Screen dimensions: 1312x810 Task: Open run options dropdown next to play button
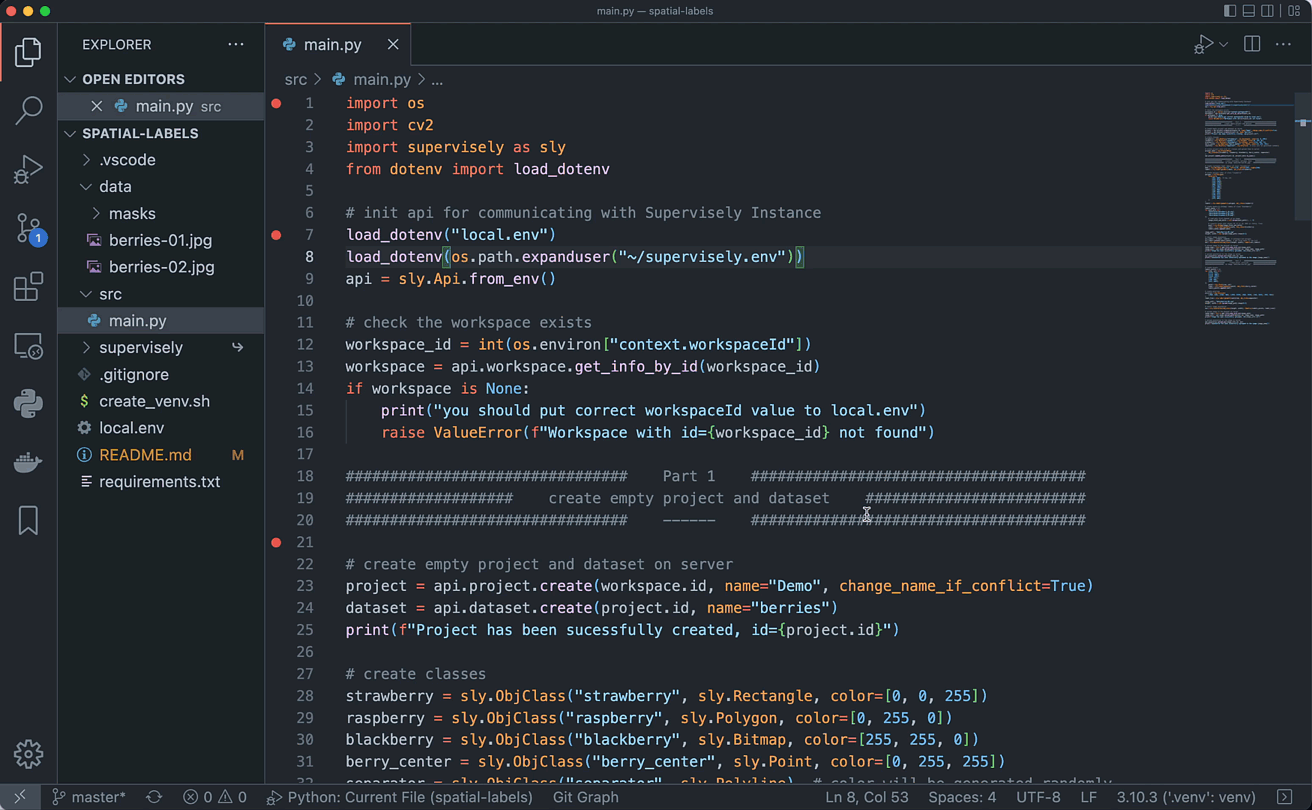click(x=1223, y=45)
